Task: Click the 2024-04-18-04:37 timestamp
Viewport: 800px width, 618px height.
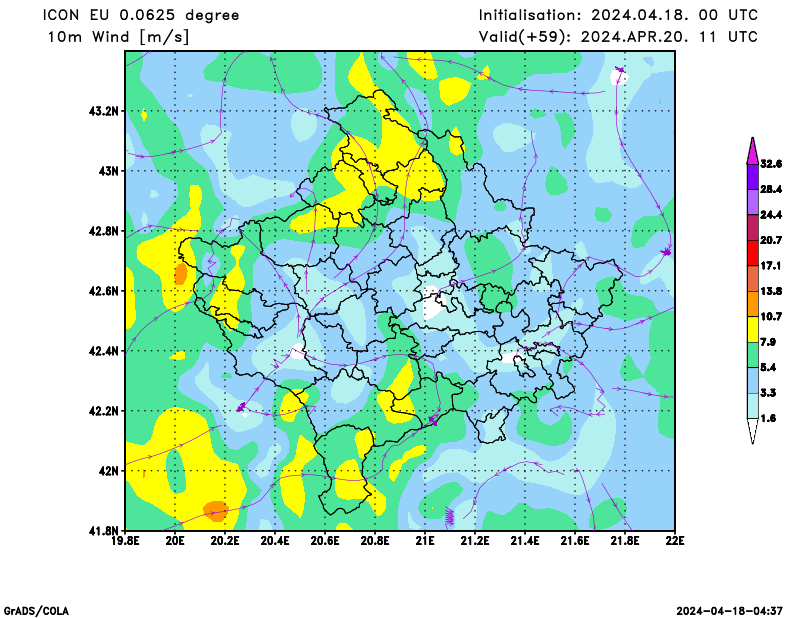Action: click(730, 611)
